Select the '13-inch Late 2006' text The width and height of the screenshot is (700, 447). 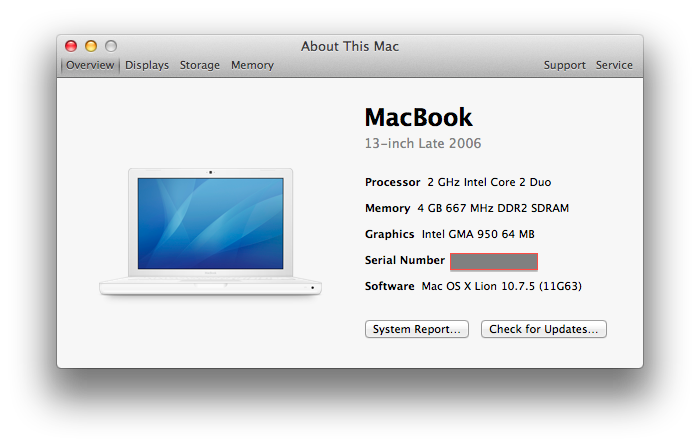[x=423, y=143]
